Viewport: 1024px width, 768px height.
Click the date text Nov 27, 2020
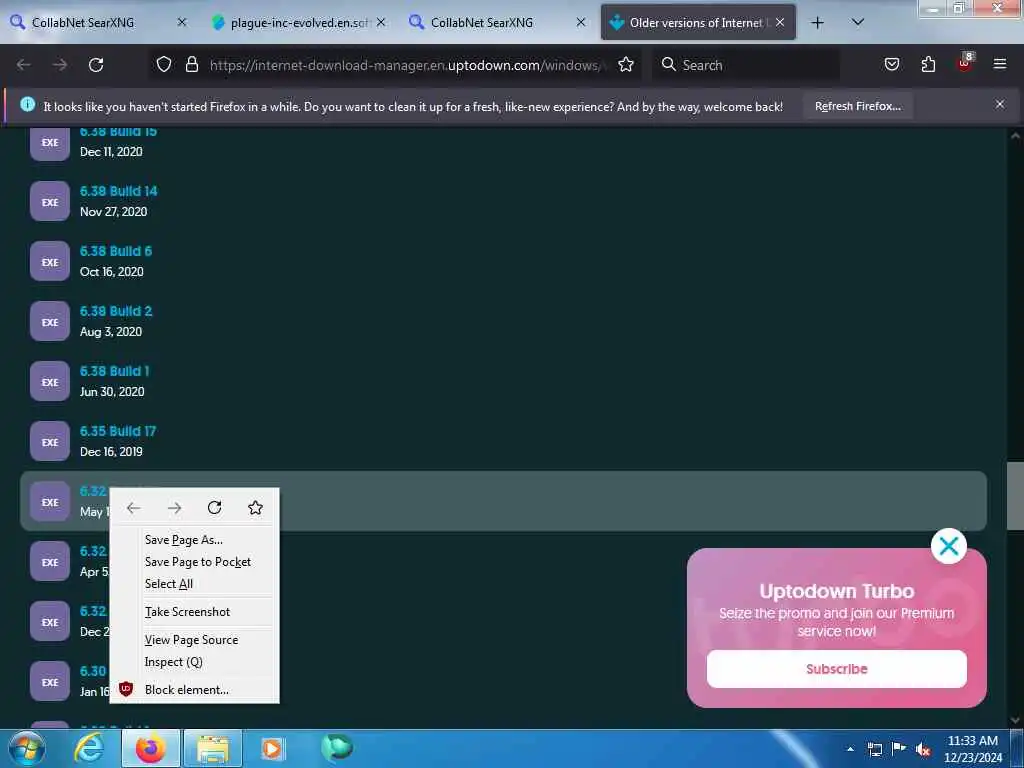pyautogui.click(x=114, y=212)
